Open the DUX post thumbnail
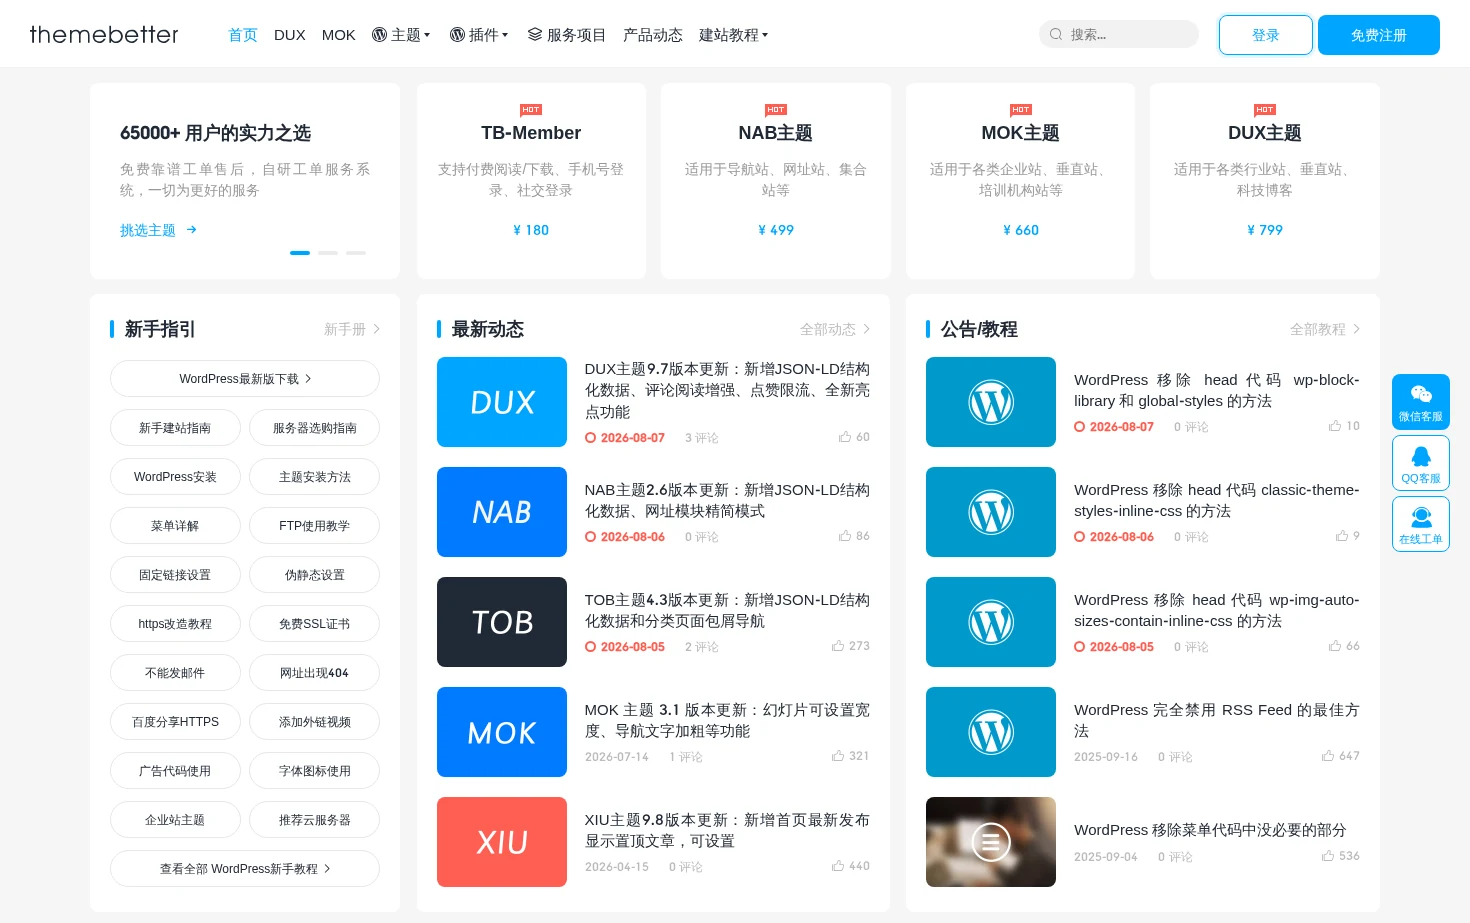Screen dimensions: 1470x923 (x=502, y=402)
